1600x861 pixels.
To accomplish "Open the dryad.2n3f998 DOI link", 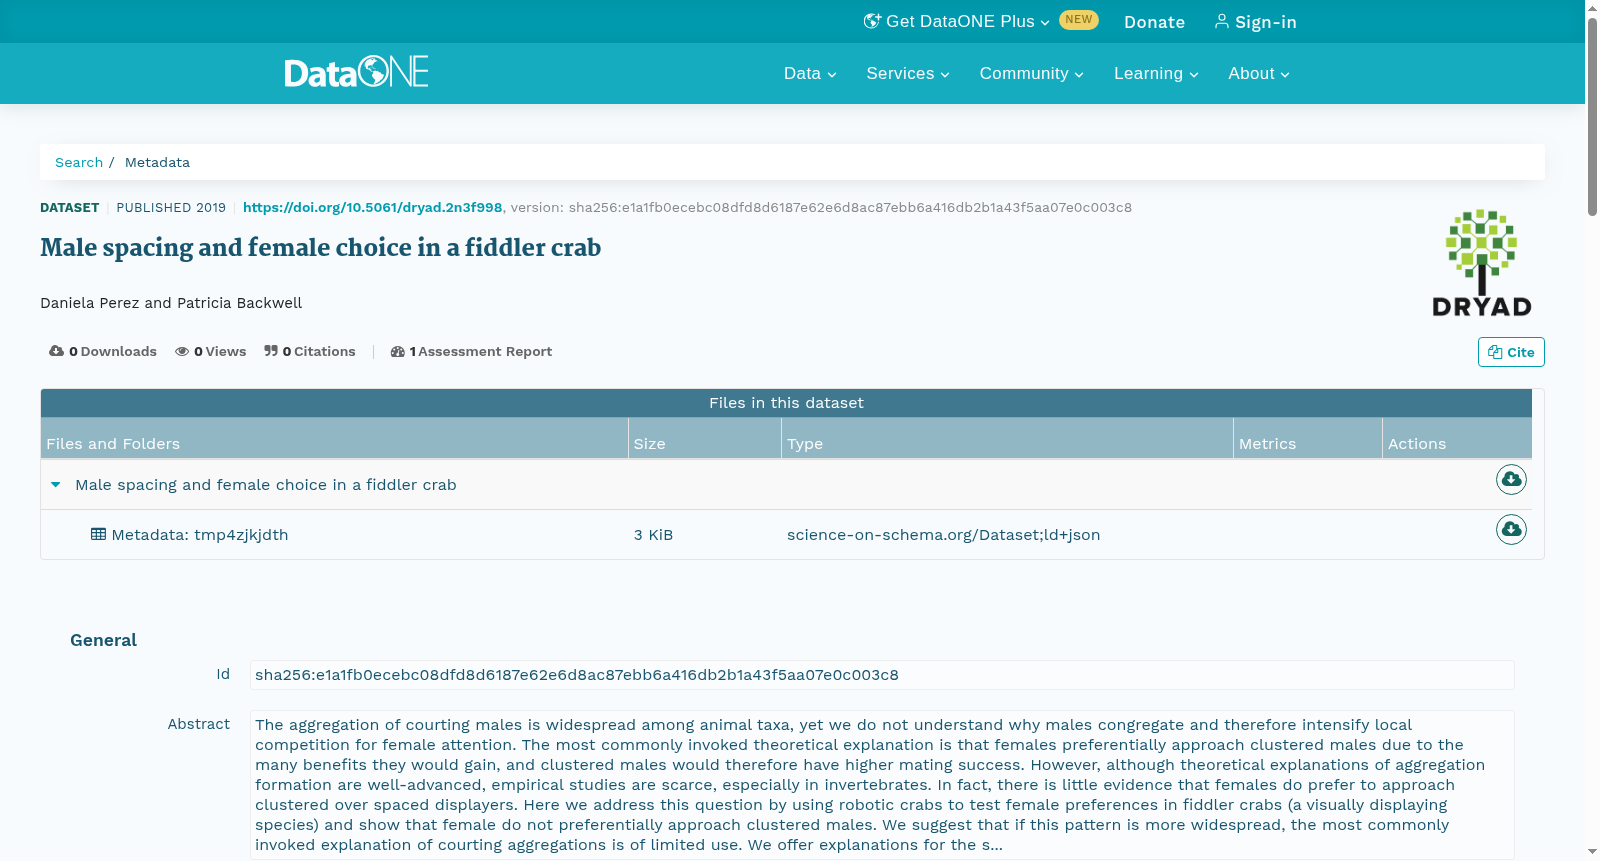I will coord(372,207).
